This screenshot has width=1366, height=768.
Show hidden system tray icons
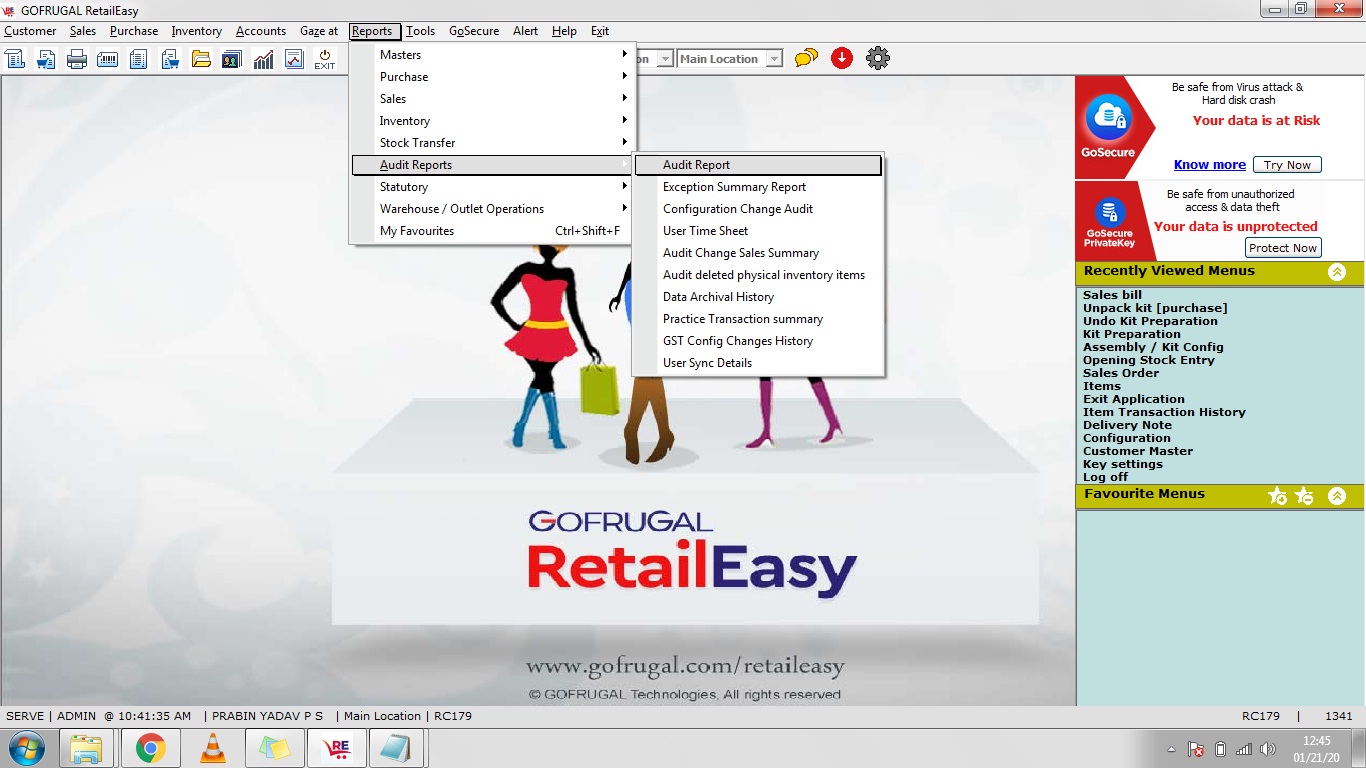pos(1171,749)
